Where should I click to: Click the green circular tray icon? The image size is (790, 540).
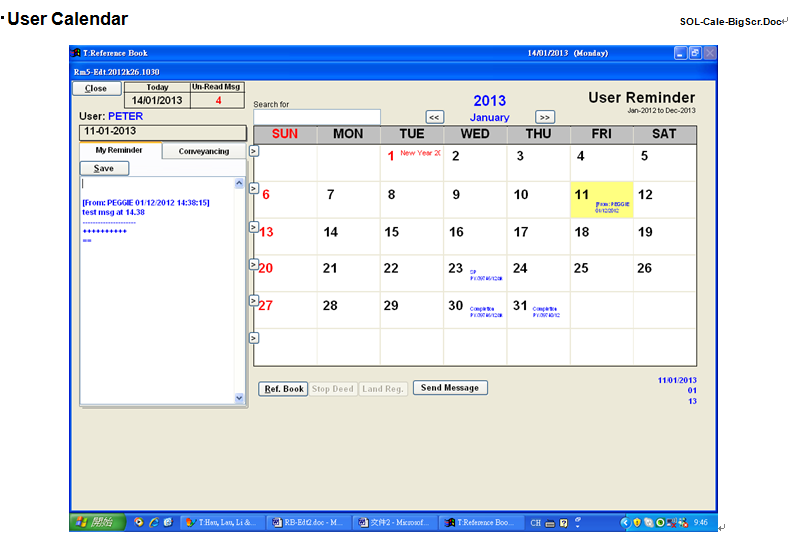coord(660,523)
